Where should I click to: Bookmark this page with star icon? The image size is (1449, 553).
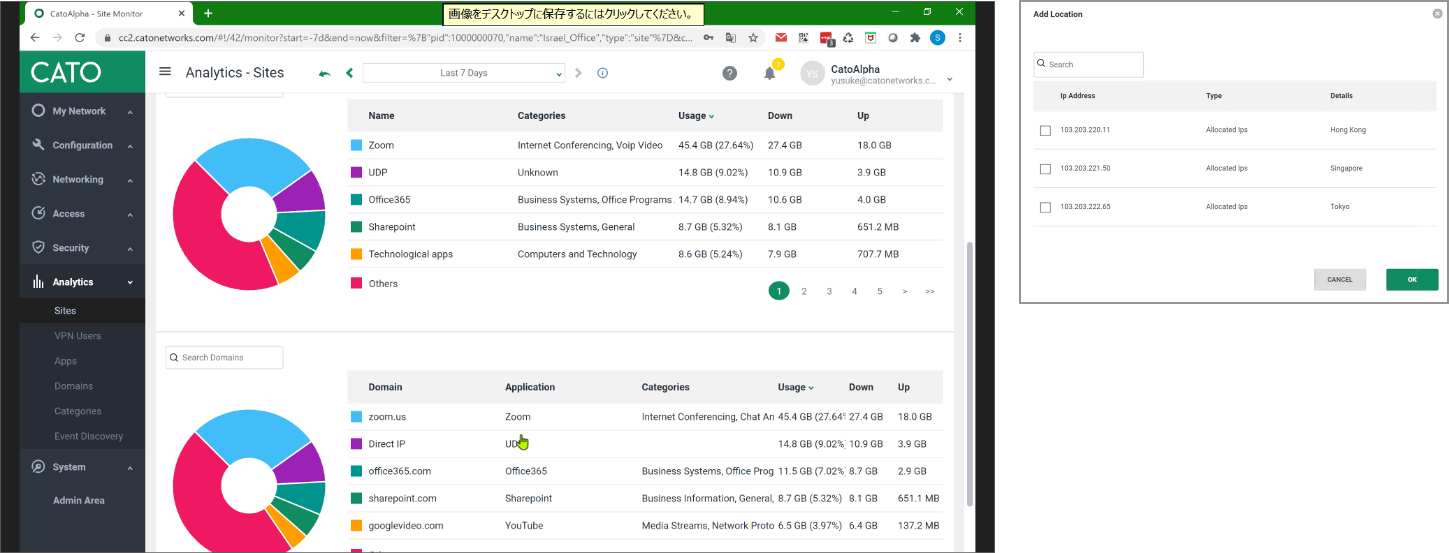(x=753, y=37)
